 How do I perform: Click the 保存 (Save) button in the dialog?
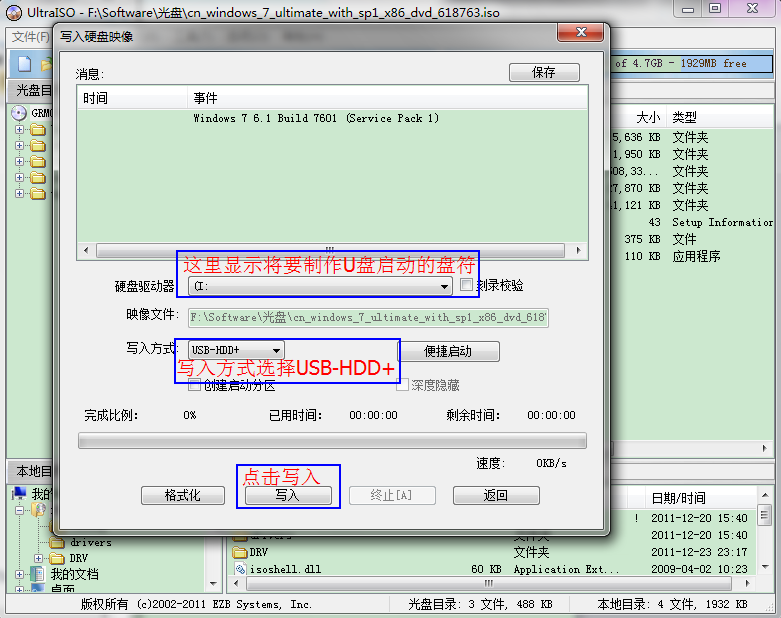click(544, 72)
